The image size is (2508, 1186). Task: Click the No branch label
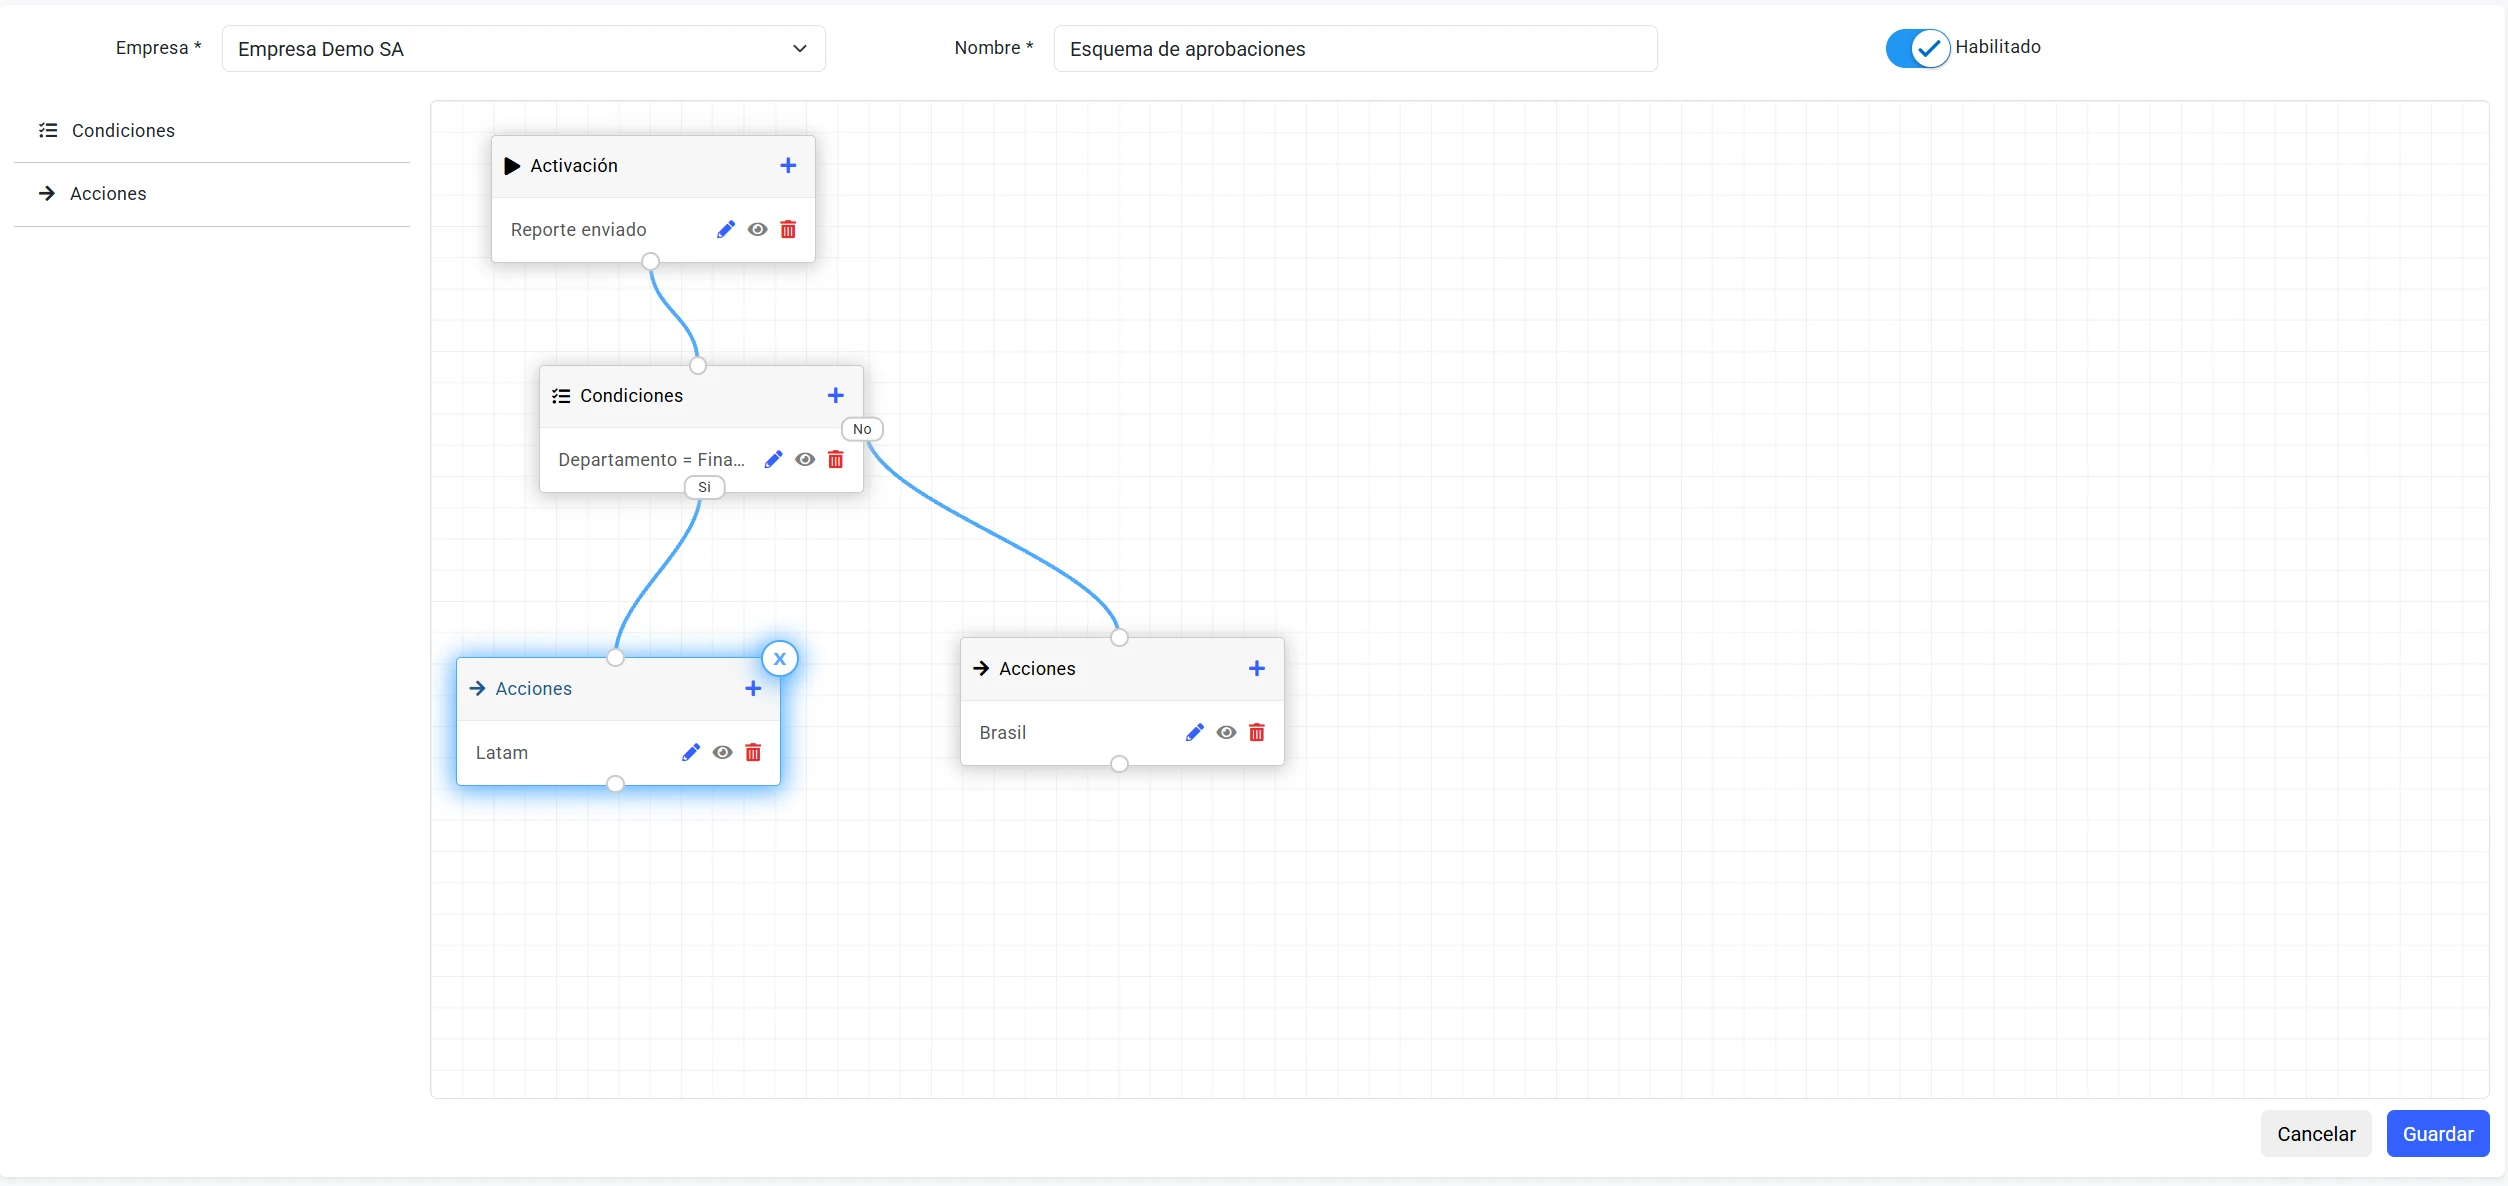862,430
